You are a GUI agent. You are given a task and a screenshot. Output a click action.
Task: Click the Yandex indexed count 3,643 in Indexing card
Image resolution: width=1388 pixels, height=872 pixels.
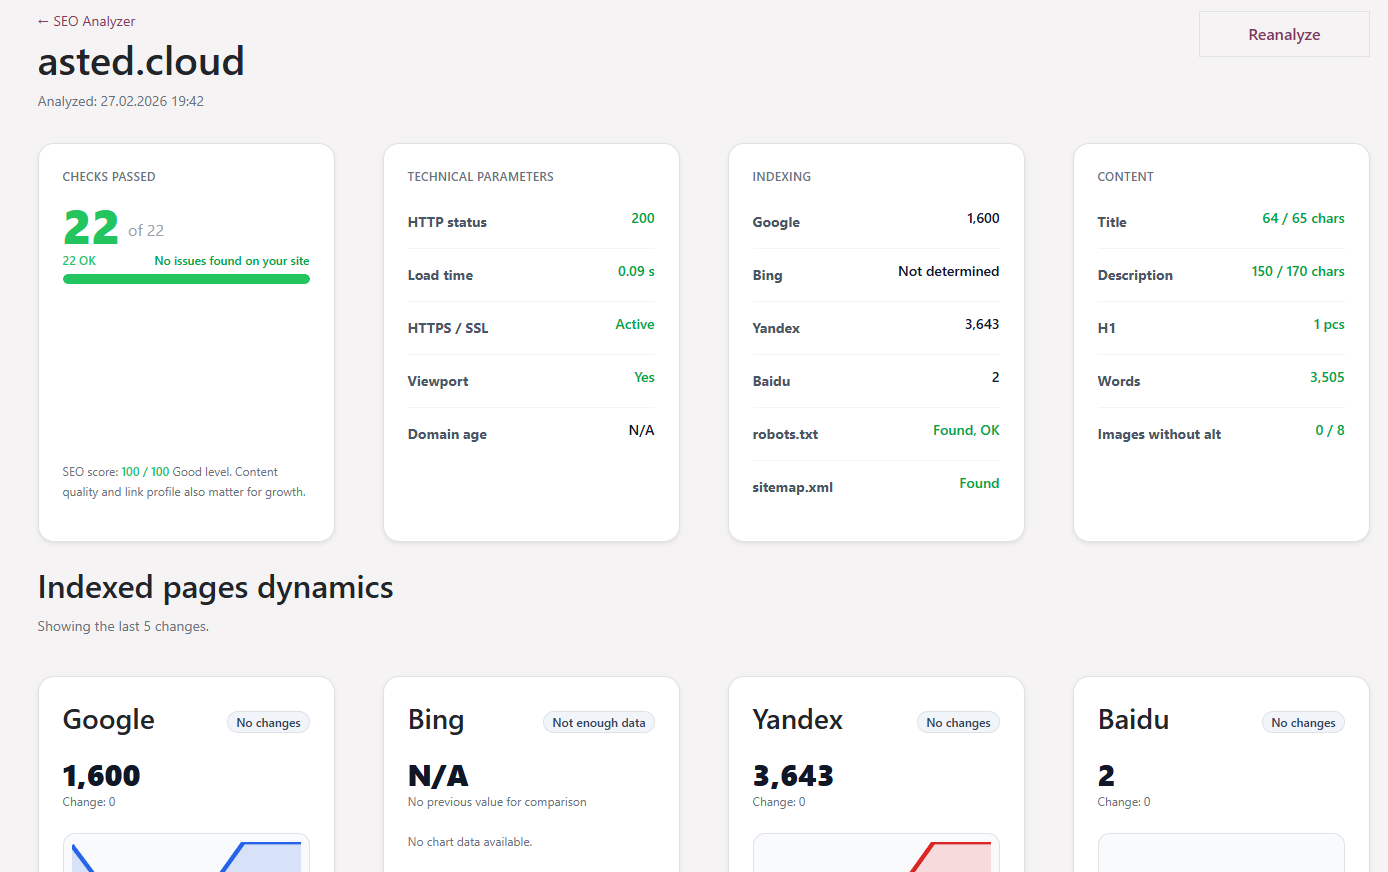[x=981, y=325]
